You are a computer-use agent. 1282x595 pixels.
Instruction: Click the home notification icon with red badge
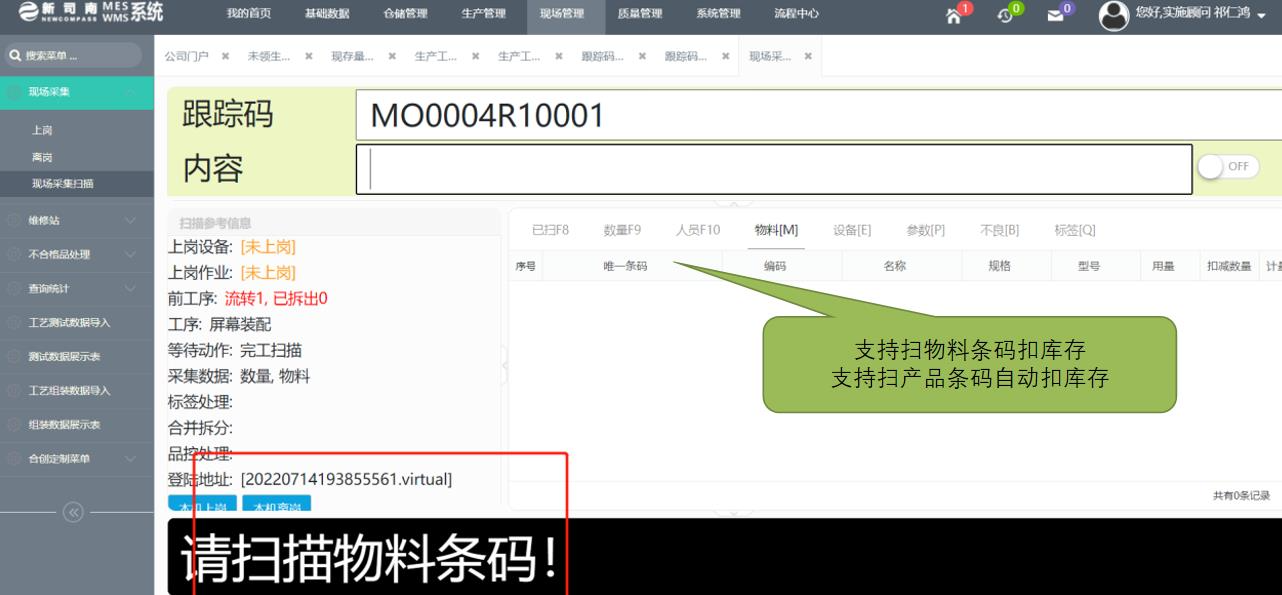point(956,15)
